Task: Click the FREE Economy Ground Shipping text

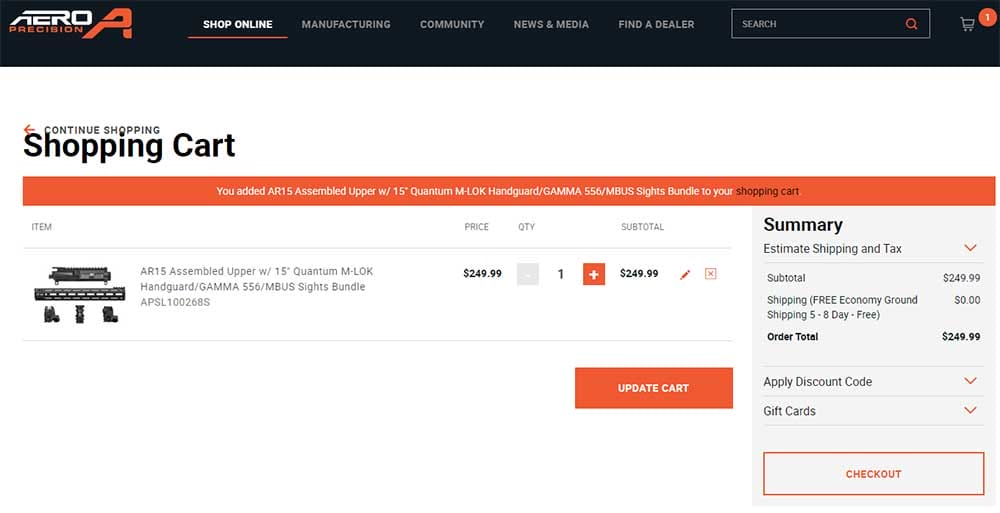Action: [842, 307]
